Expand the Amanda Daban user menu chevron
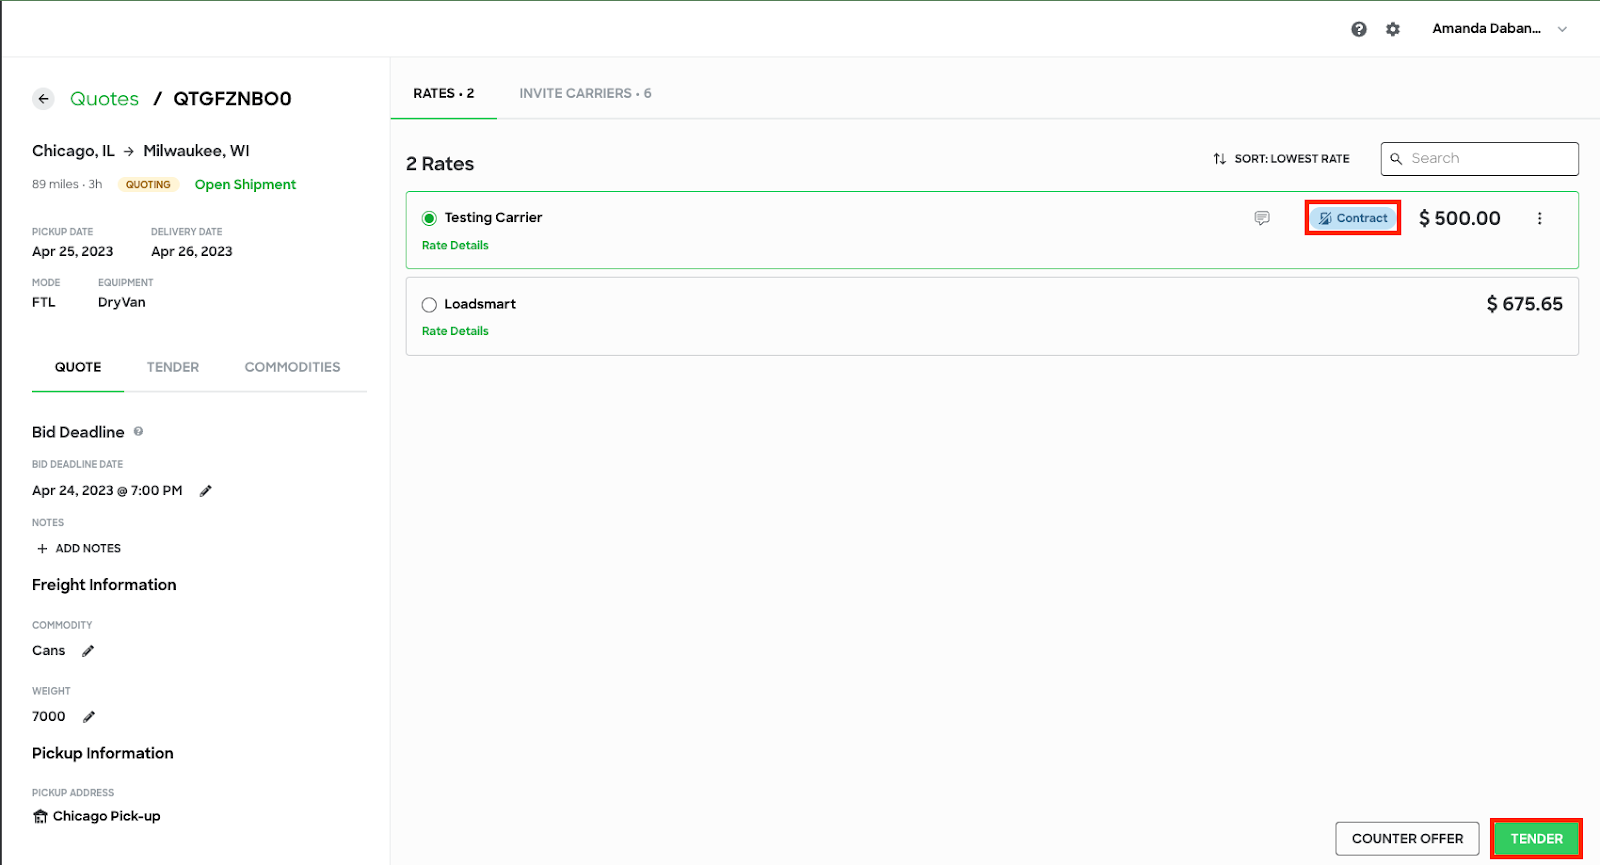The width and height of the screenshot is (1600, 865). click(x=1562, y=29)
